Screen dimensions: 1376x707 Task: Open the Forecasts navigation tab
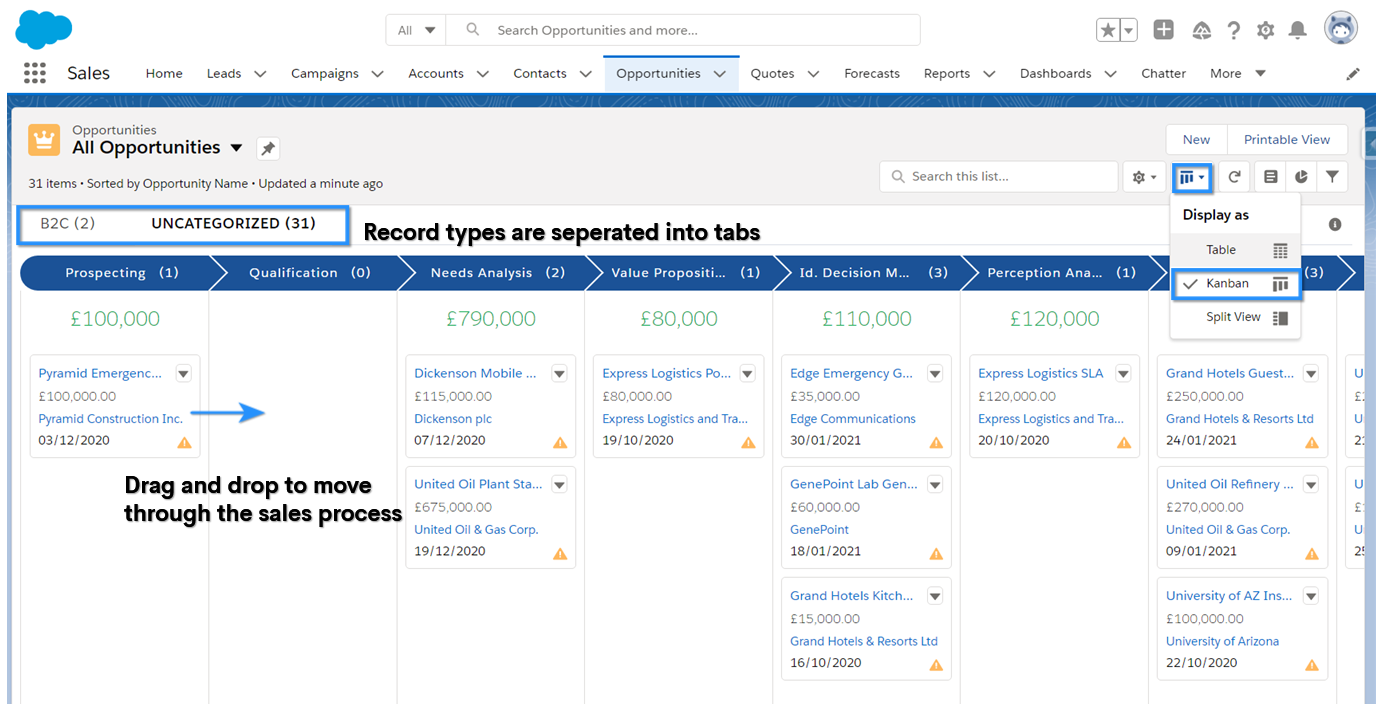(x=872, y=73)
